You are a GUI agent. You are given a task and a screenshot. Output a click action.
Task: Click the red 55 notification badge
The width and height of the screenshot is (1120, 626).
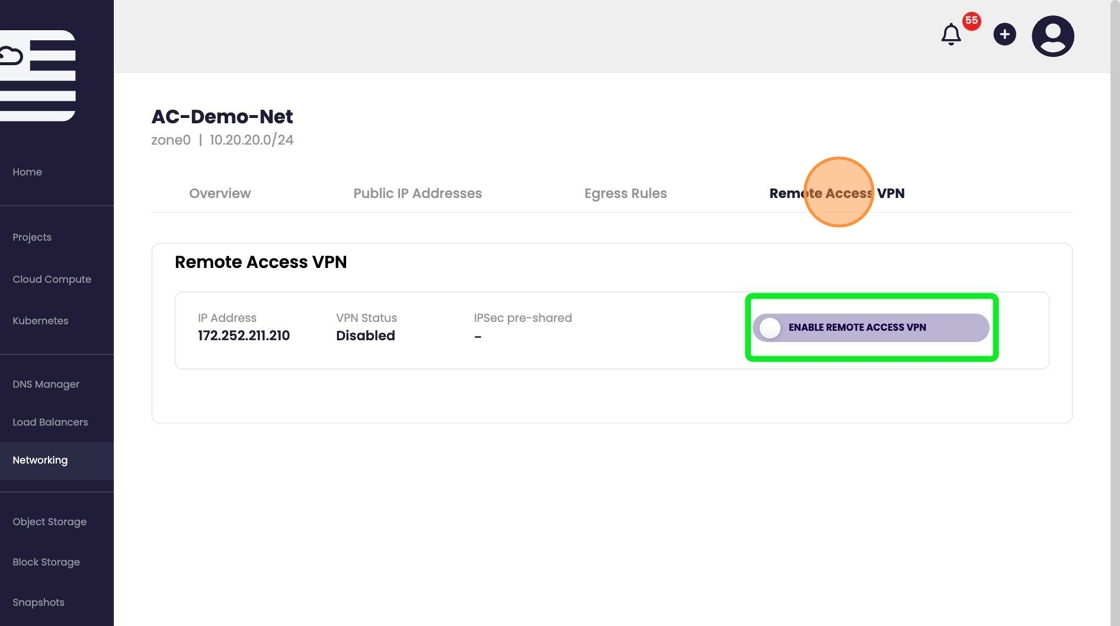[x=971, y=21]
